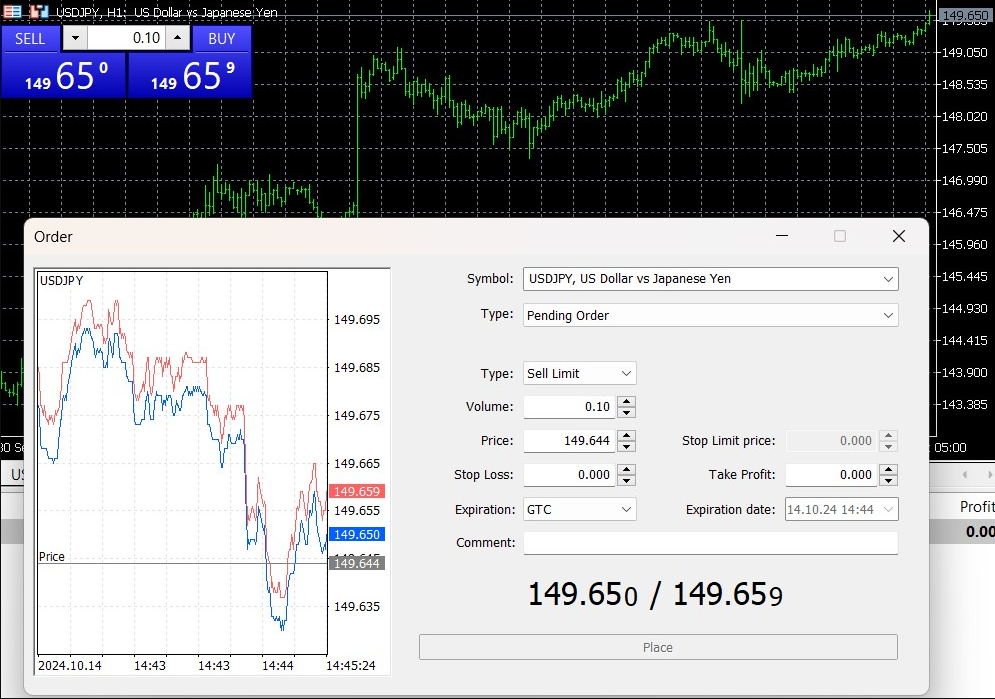Click the SELL button in one-click panel
Screen dimensions: 995x699
click(x=30, y=39)
